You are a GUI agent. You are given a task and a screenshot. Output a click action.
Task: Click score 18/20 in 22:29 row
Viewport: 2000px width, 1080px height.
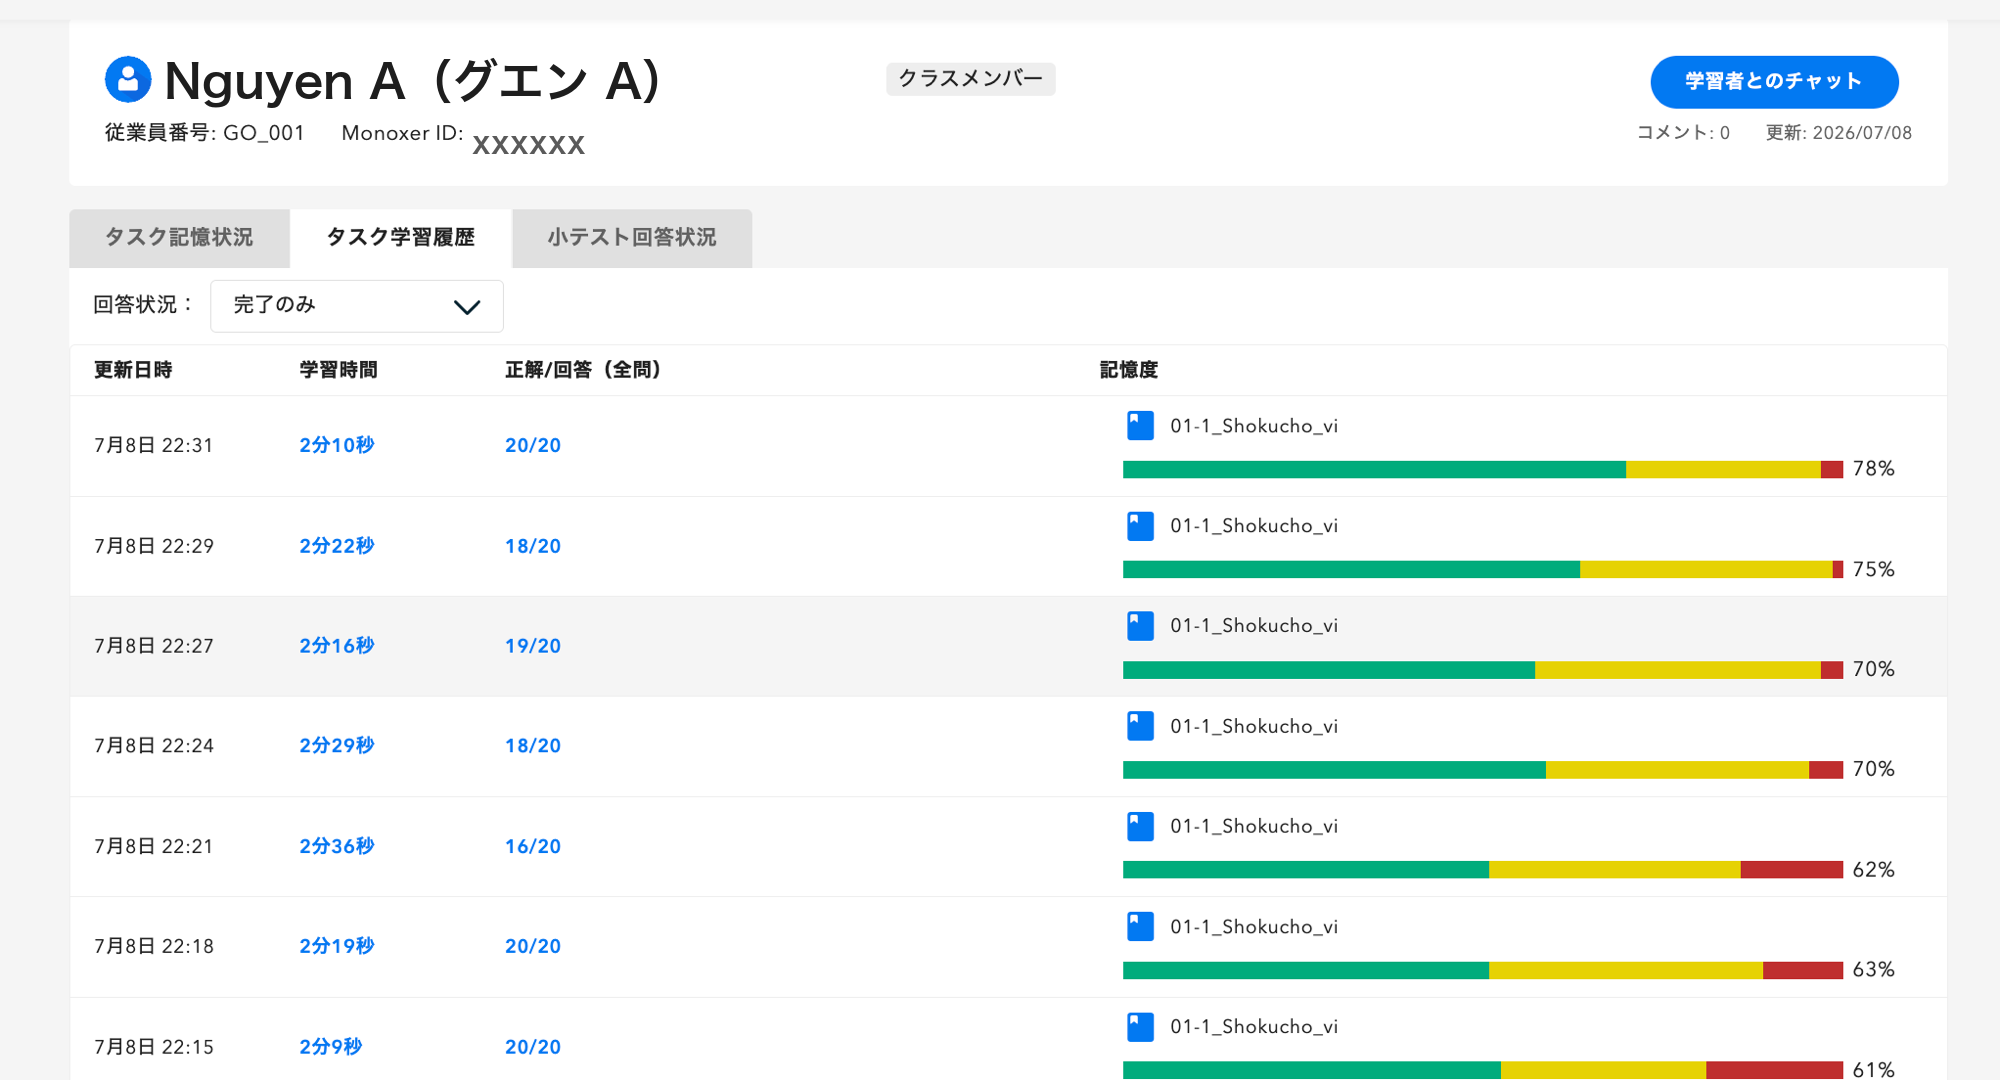click(x=533, y=546)
